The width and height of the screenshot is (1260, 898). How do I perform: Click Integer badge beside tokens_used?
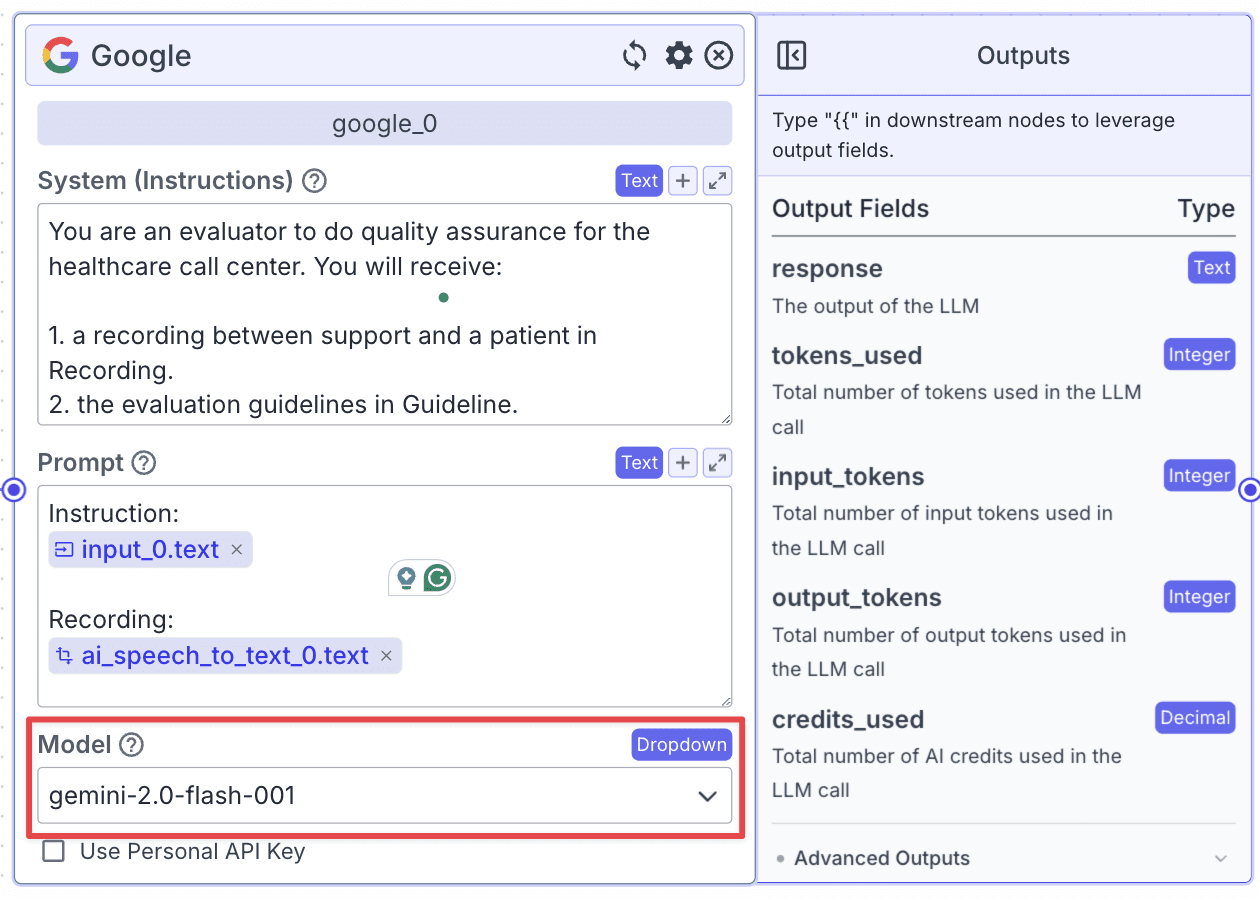(1200, 355)
